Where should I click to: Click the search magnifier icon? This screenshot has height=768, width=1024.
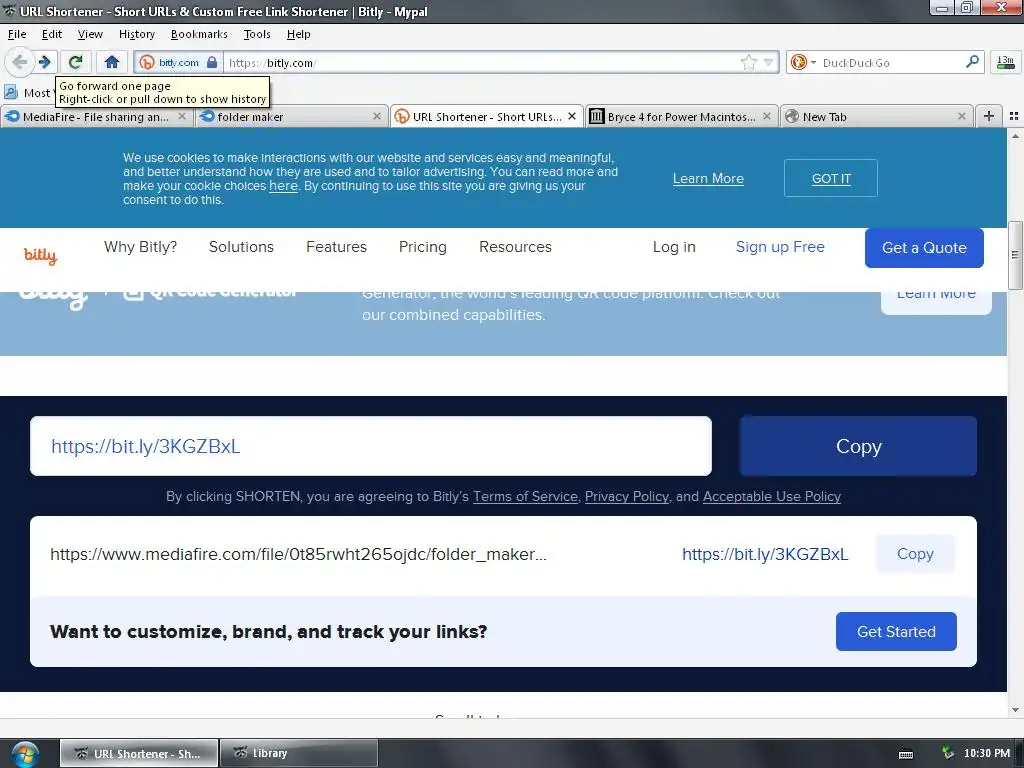[x=972, y=62]
